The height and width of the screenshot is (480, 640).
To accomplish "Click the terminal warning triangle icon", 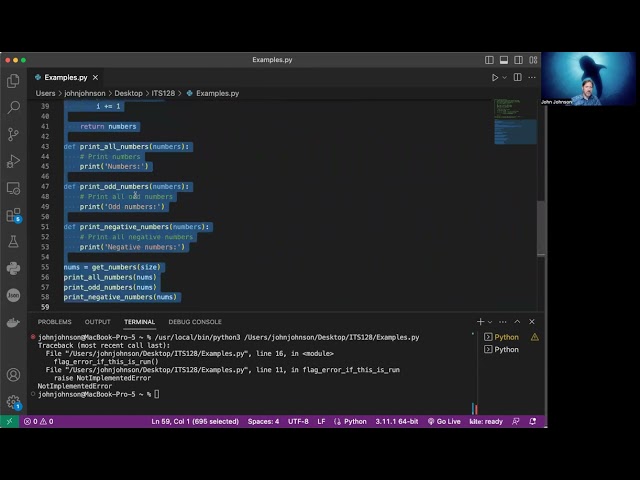I will 535,337.
